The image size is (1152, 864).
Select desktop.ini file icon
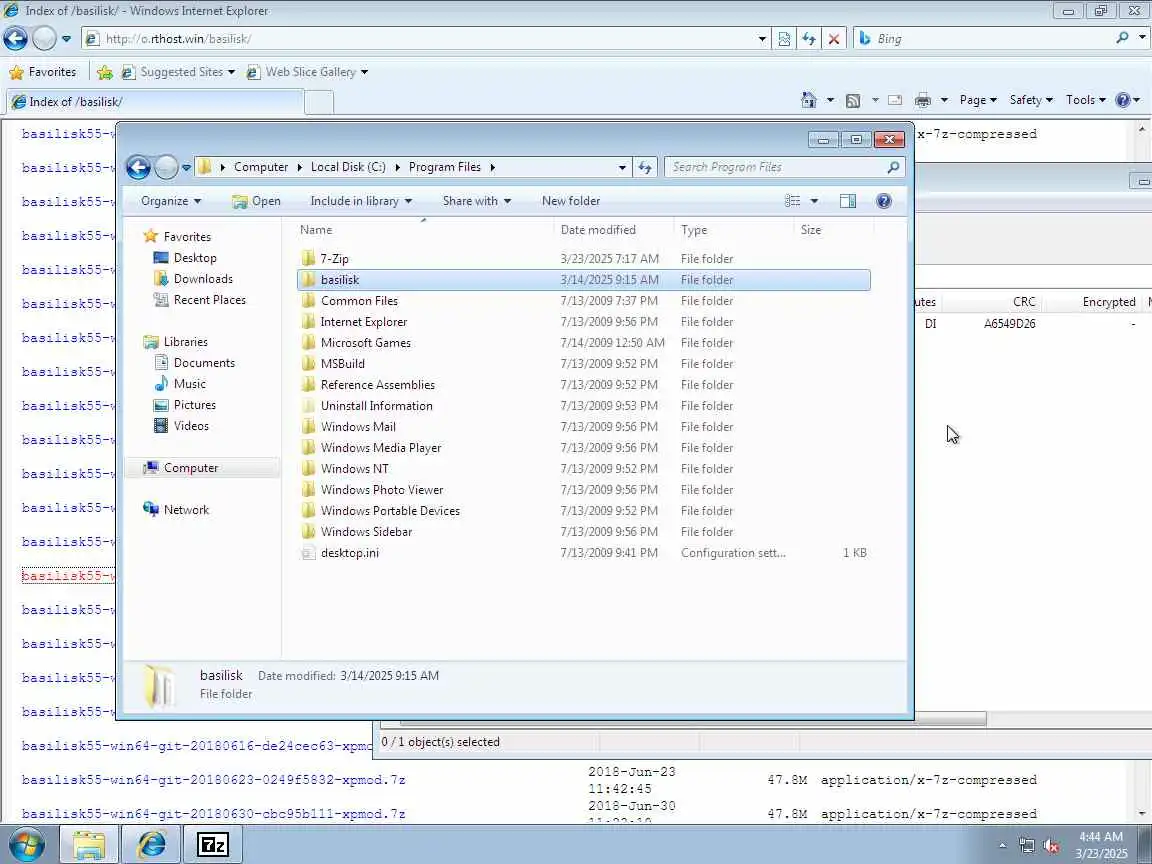point(309,553)
